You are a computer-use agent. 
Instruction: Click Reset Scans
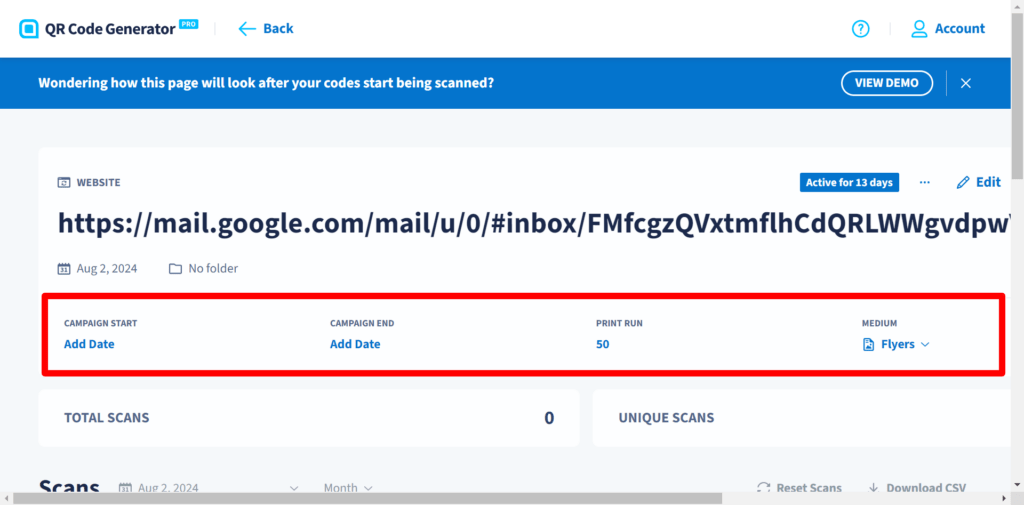pyautogui.click(x=799, y=487)
